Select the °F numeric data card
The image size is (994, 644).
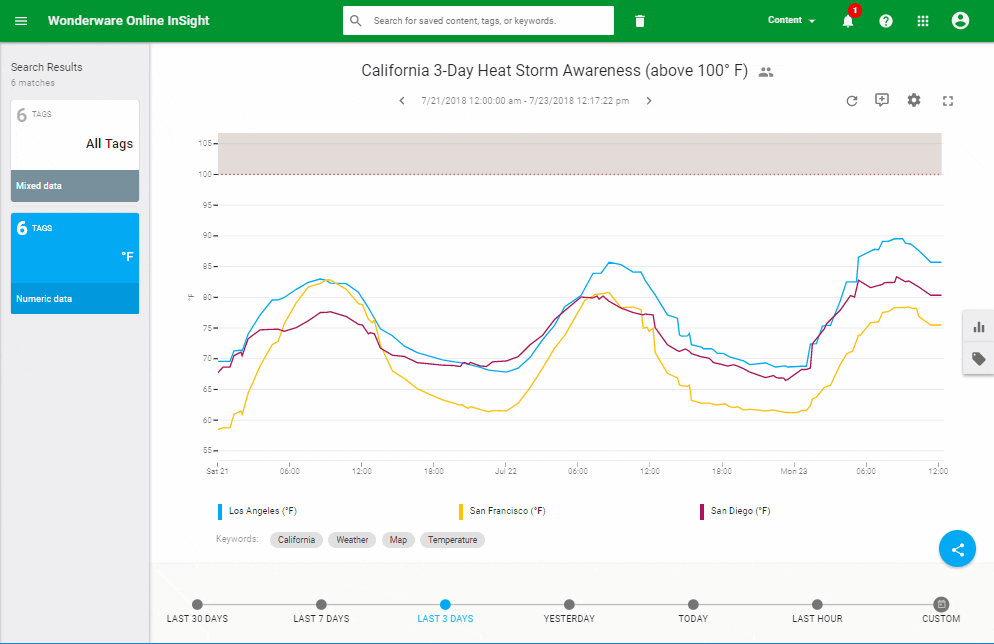tap(75, 264)
